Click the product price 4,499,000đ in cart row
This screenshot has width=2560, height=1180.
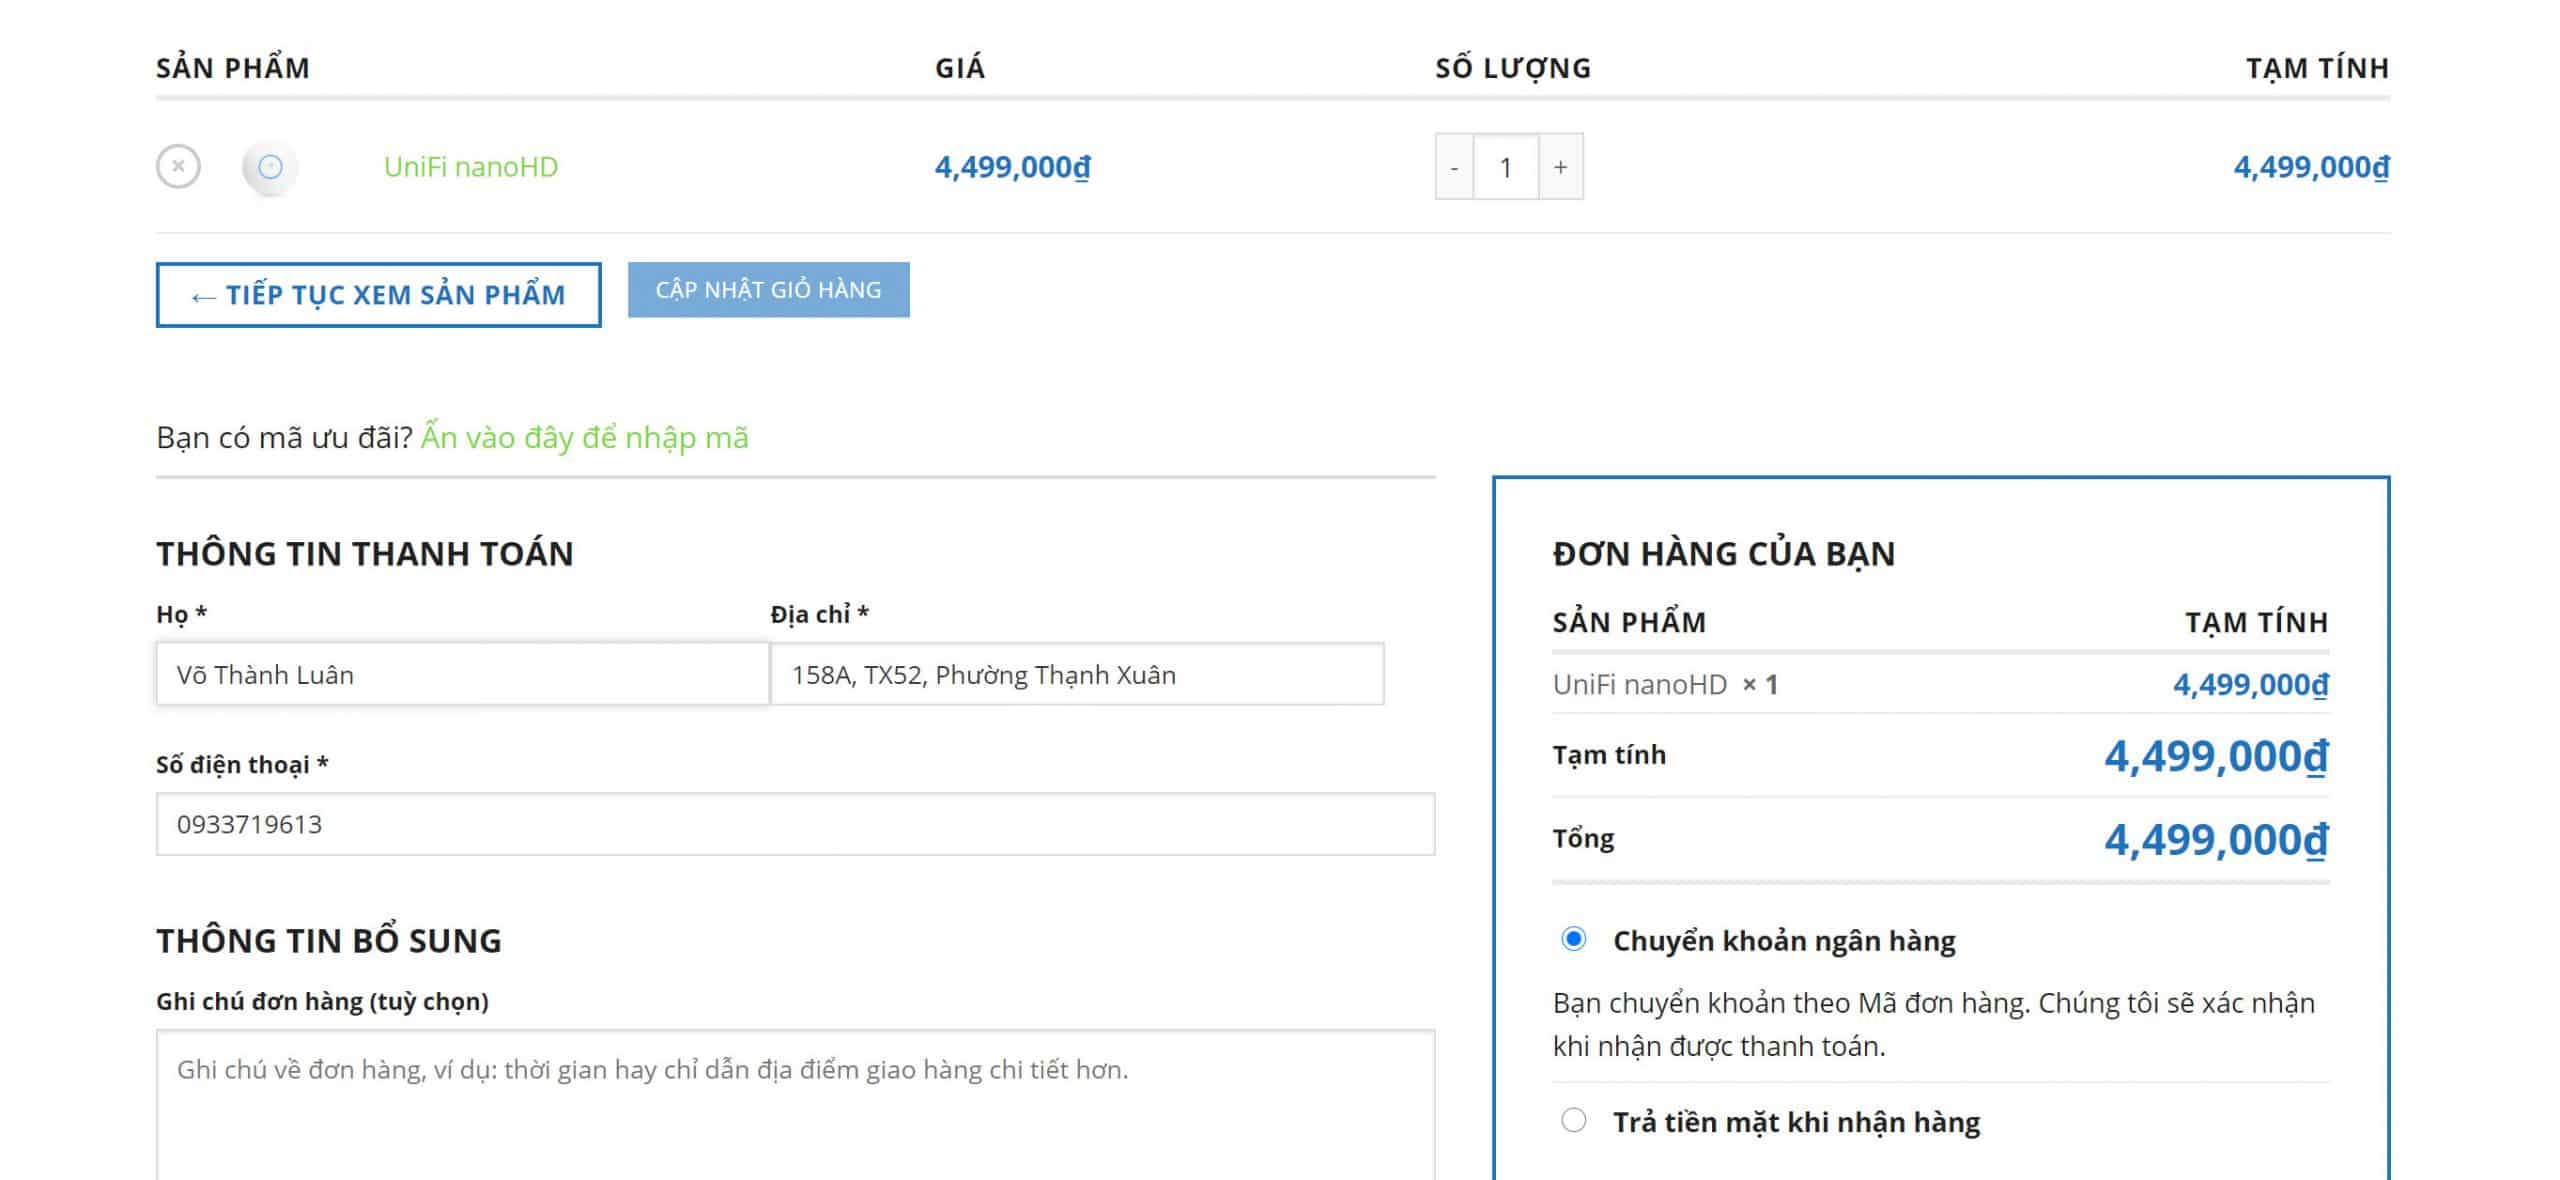click(1012, 167)
